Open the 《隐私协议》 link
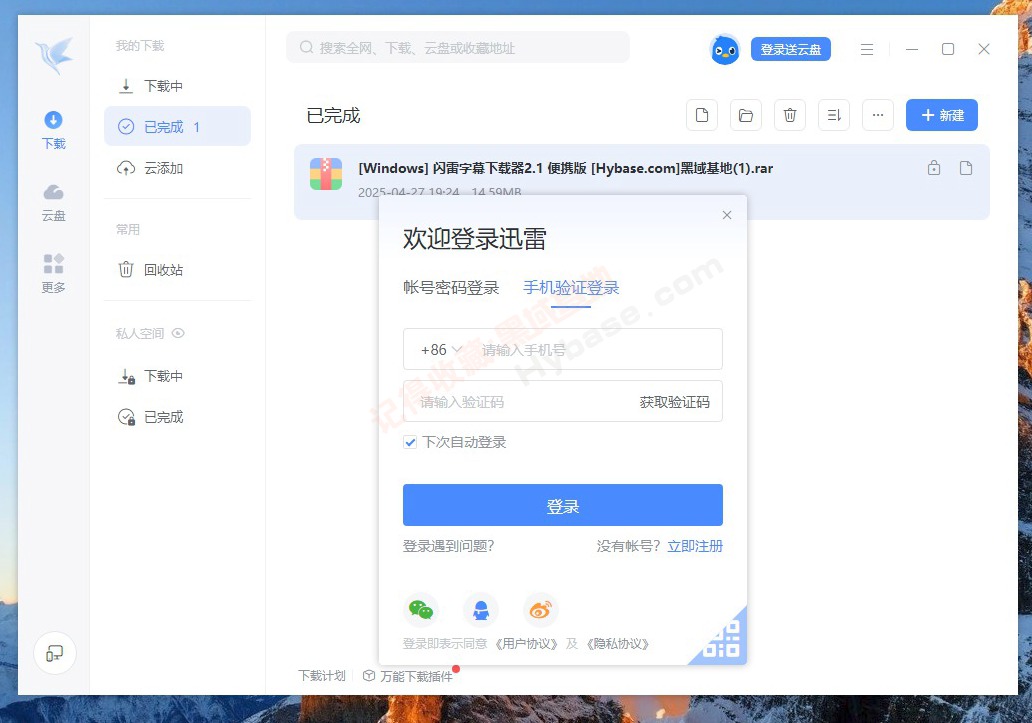1032x723 pixels. point(617,643)
